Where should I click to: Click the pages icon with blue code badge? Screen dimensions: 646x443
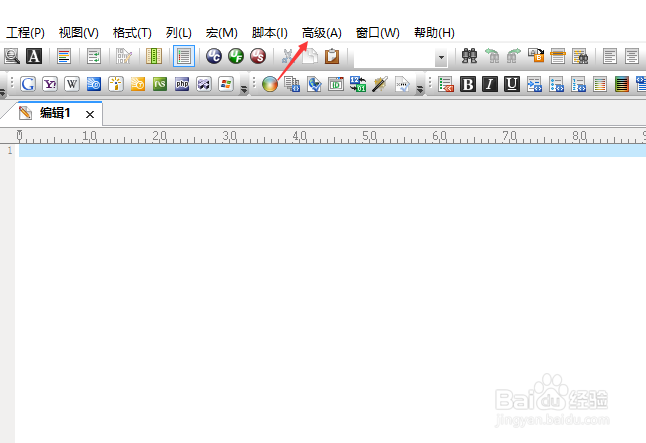point(292,84)
